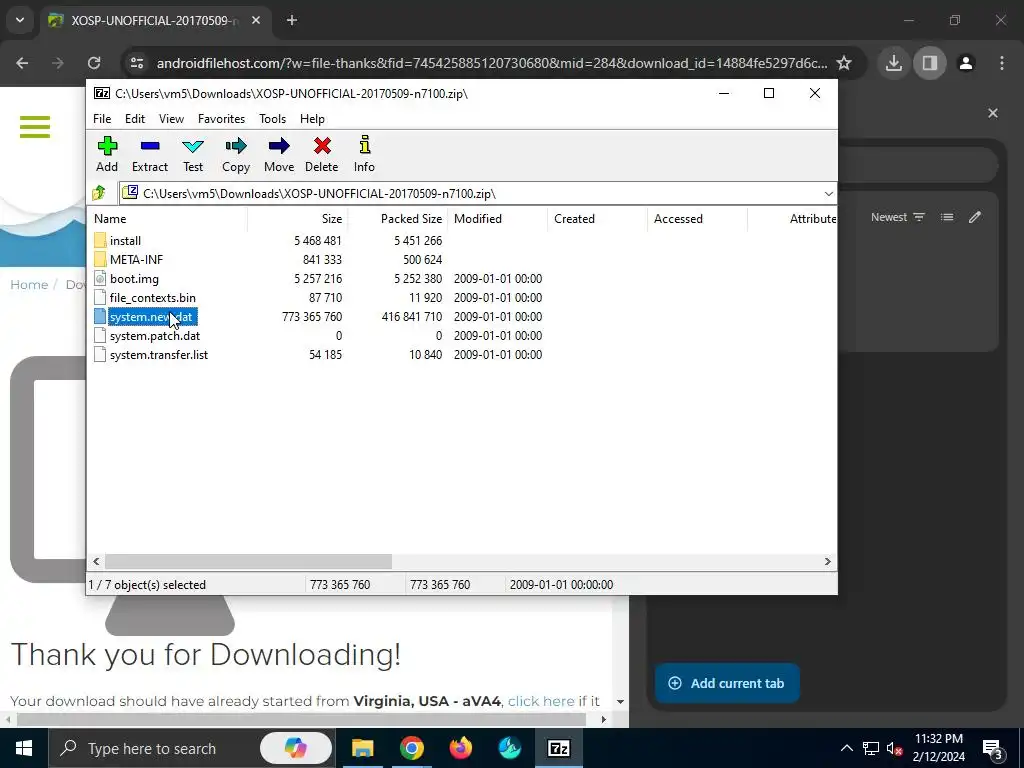
Task: Expand the archive path dropdown
Action: click(828, 193)
